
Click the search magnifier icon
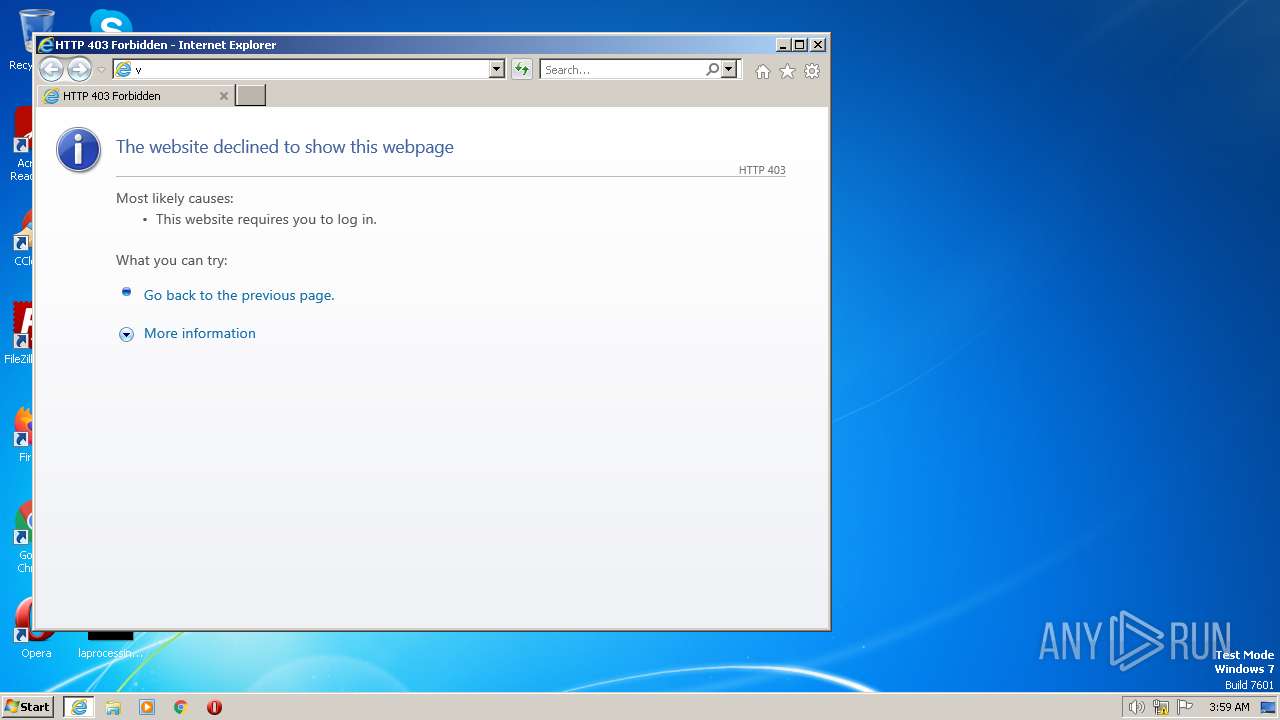click(712, 69)
